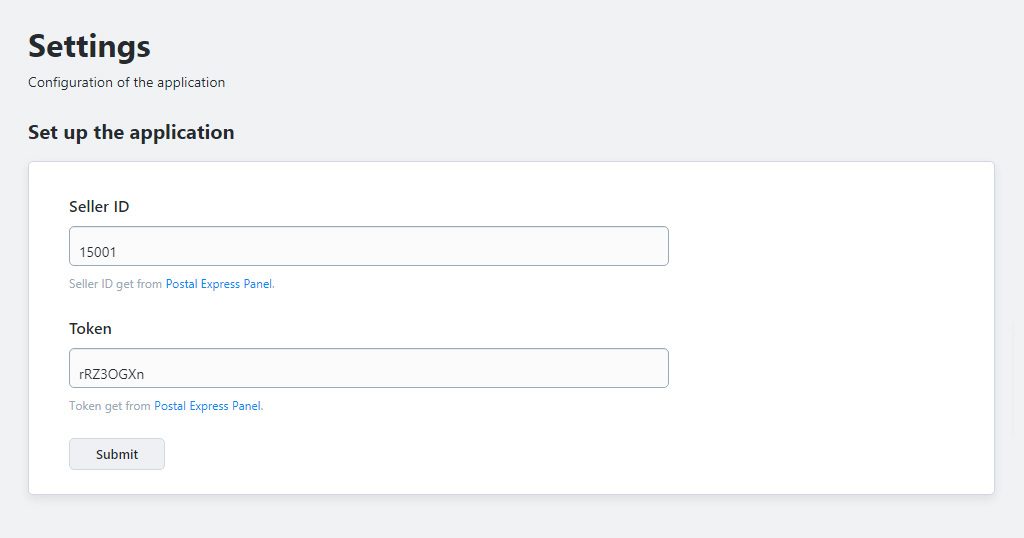Click empty white area of the settings card
Screen dimensions: 1024x538
point(829,326)
